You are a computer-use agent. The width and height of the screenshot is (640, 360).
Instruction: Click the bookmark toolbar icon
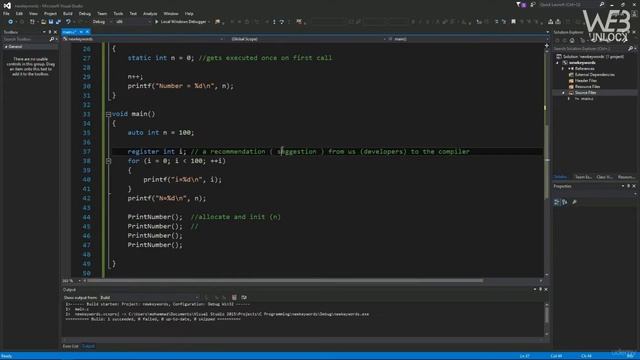point(513,22)
